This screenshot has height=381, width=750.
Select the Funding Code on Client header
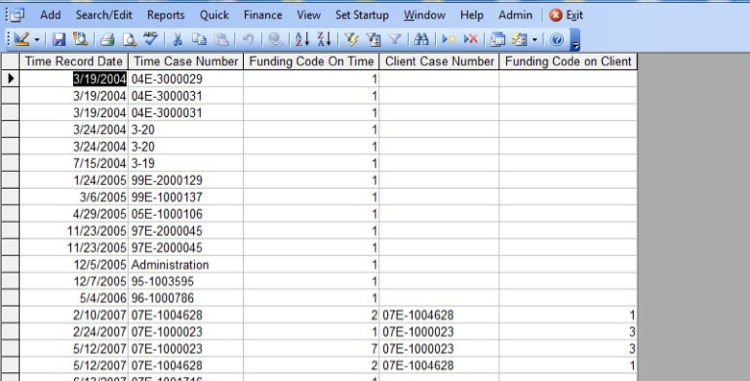tap(568, 61)
